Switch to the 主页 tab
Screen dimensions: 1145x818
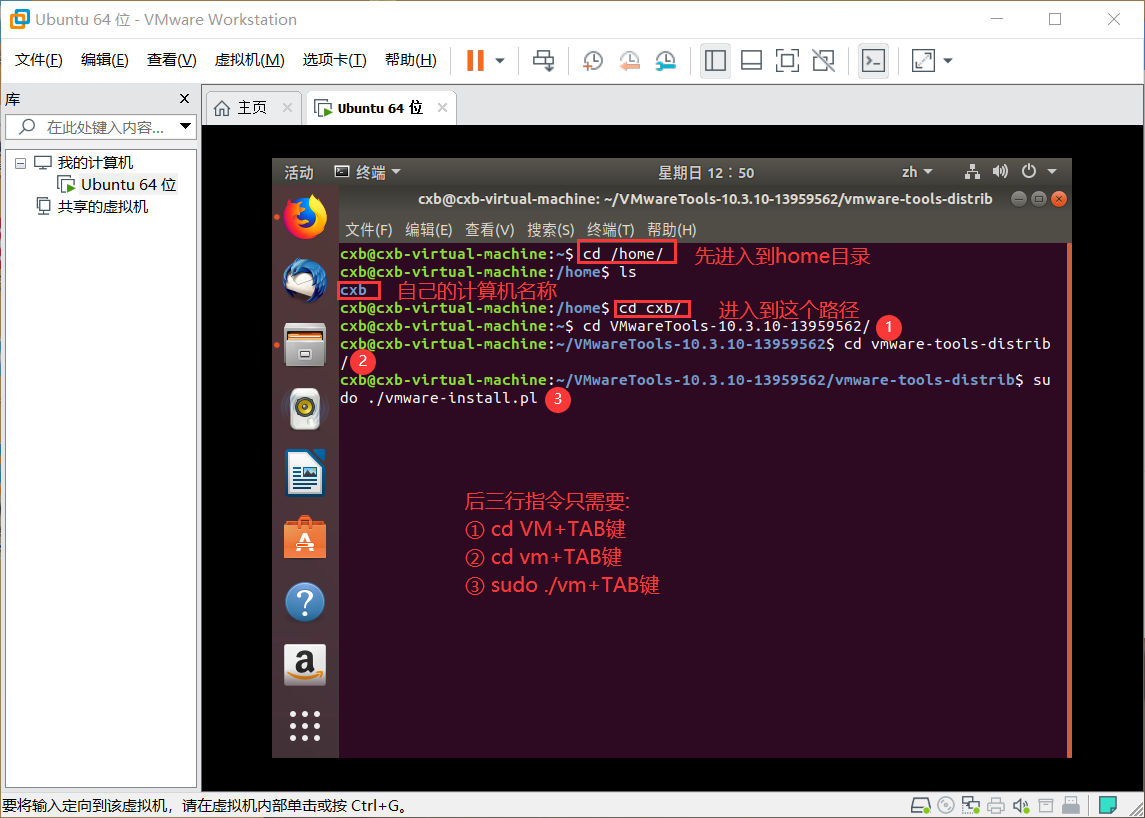(253, 107)
